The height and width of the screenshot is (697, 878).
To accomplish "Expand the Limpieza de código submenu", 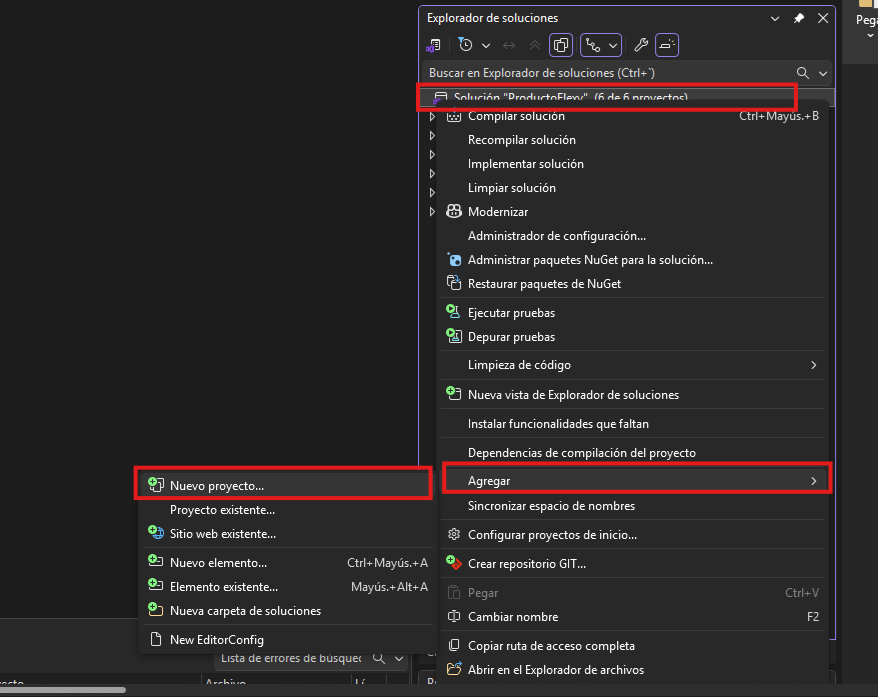I will 633,365.
